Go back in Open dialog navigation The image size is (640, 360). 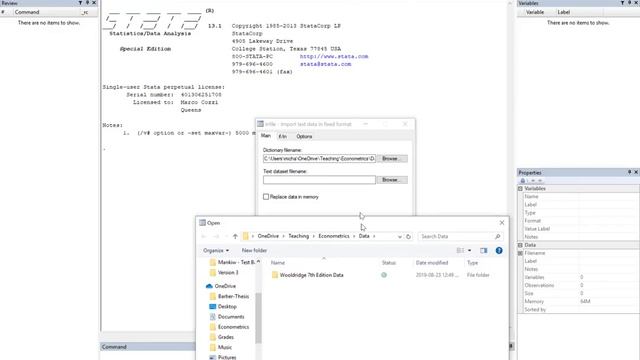tap(204, 236)
